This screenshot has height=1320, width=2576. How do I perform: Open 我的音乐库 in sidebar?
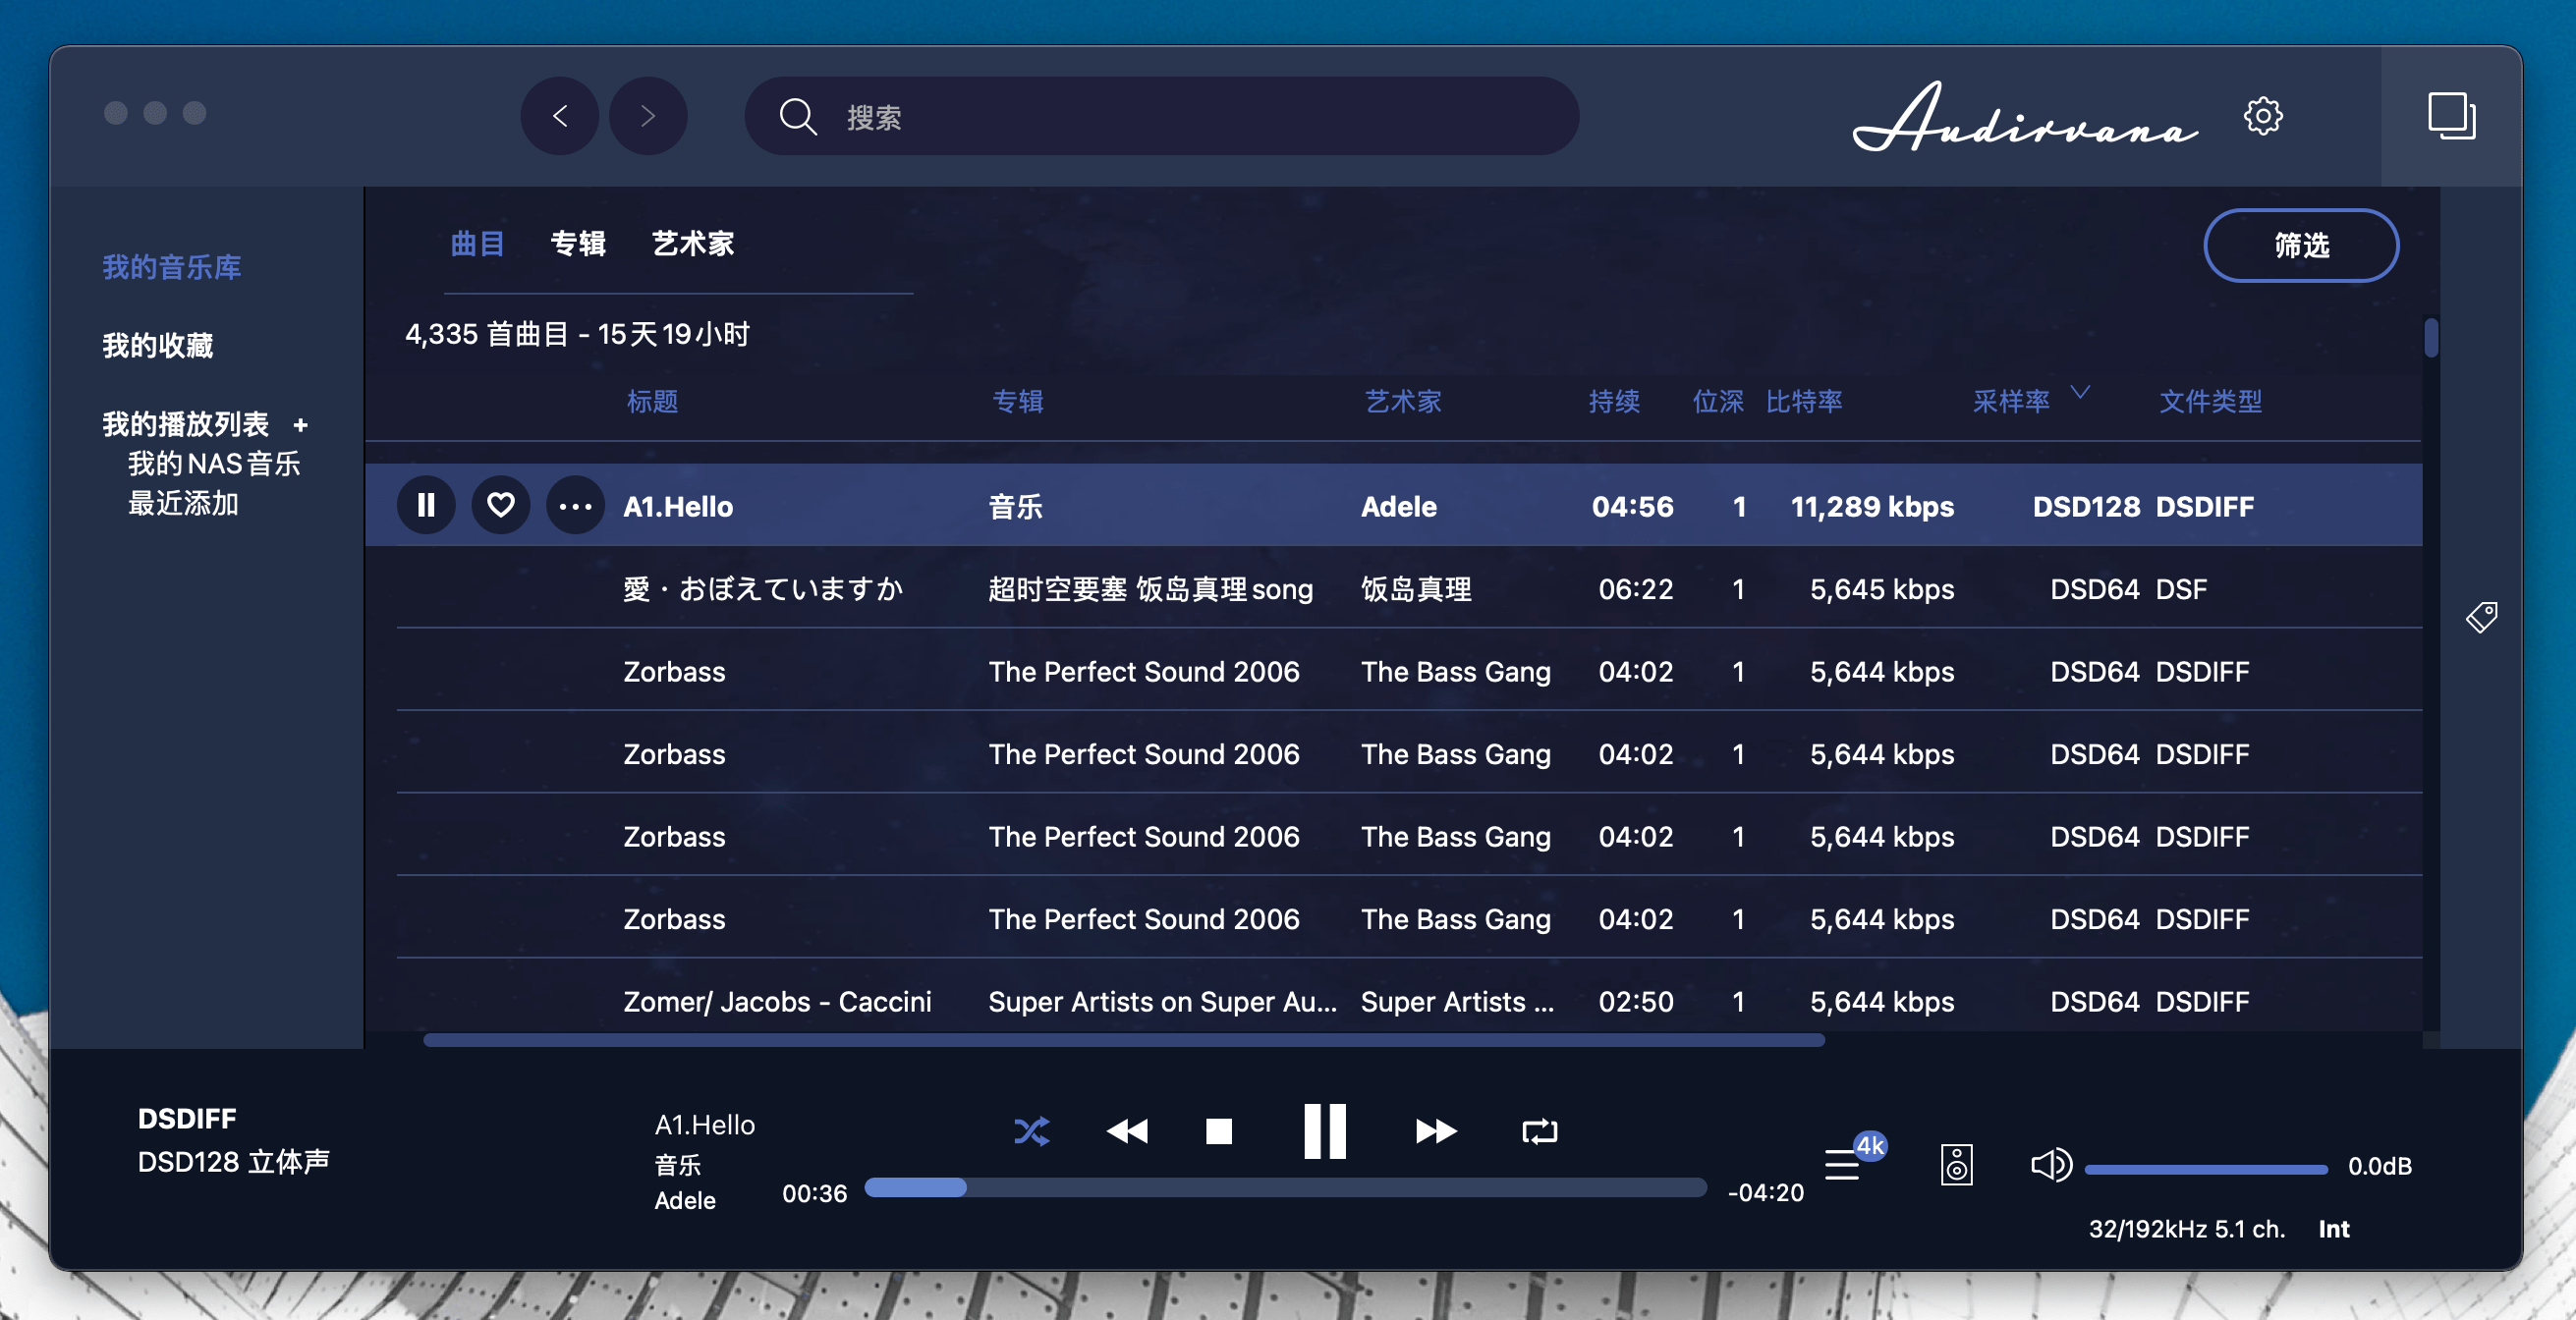[172, 267]
